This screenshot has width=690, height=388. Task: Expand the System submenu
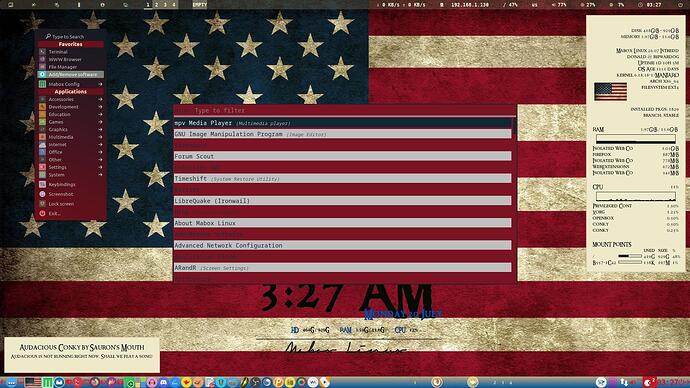(70, 175)
